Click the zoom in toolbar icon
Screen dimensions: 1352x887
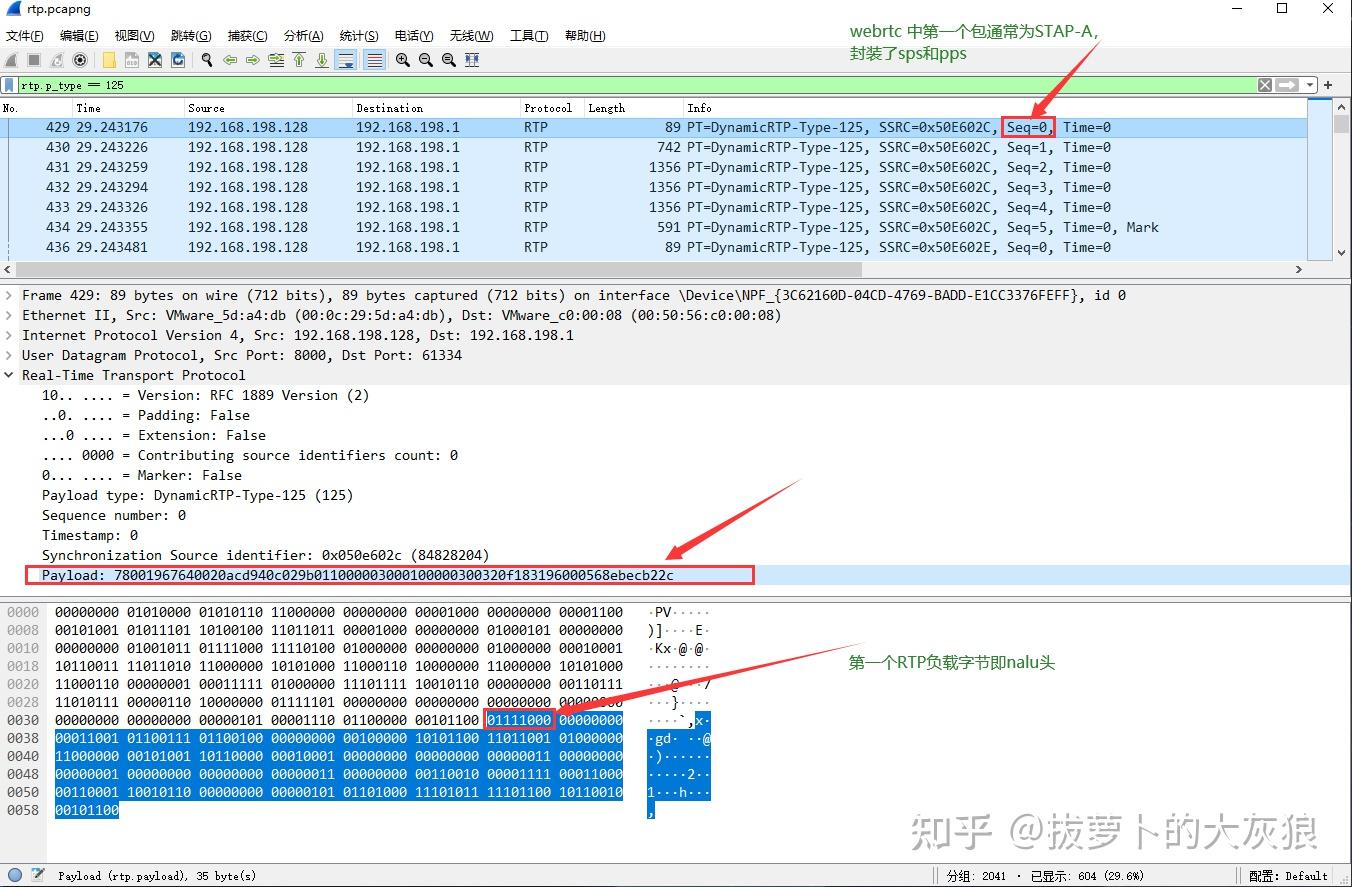(x=403, y=60)
